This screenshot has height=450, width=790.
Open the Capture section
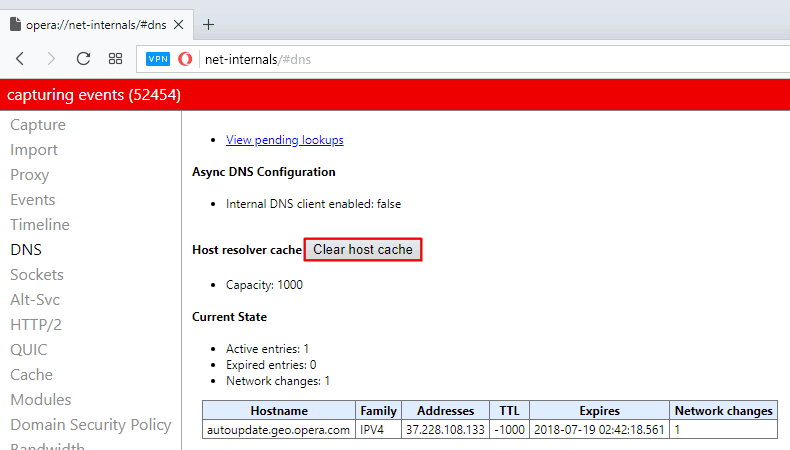[x=38, y=125]
